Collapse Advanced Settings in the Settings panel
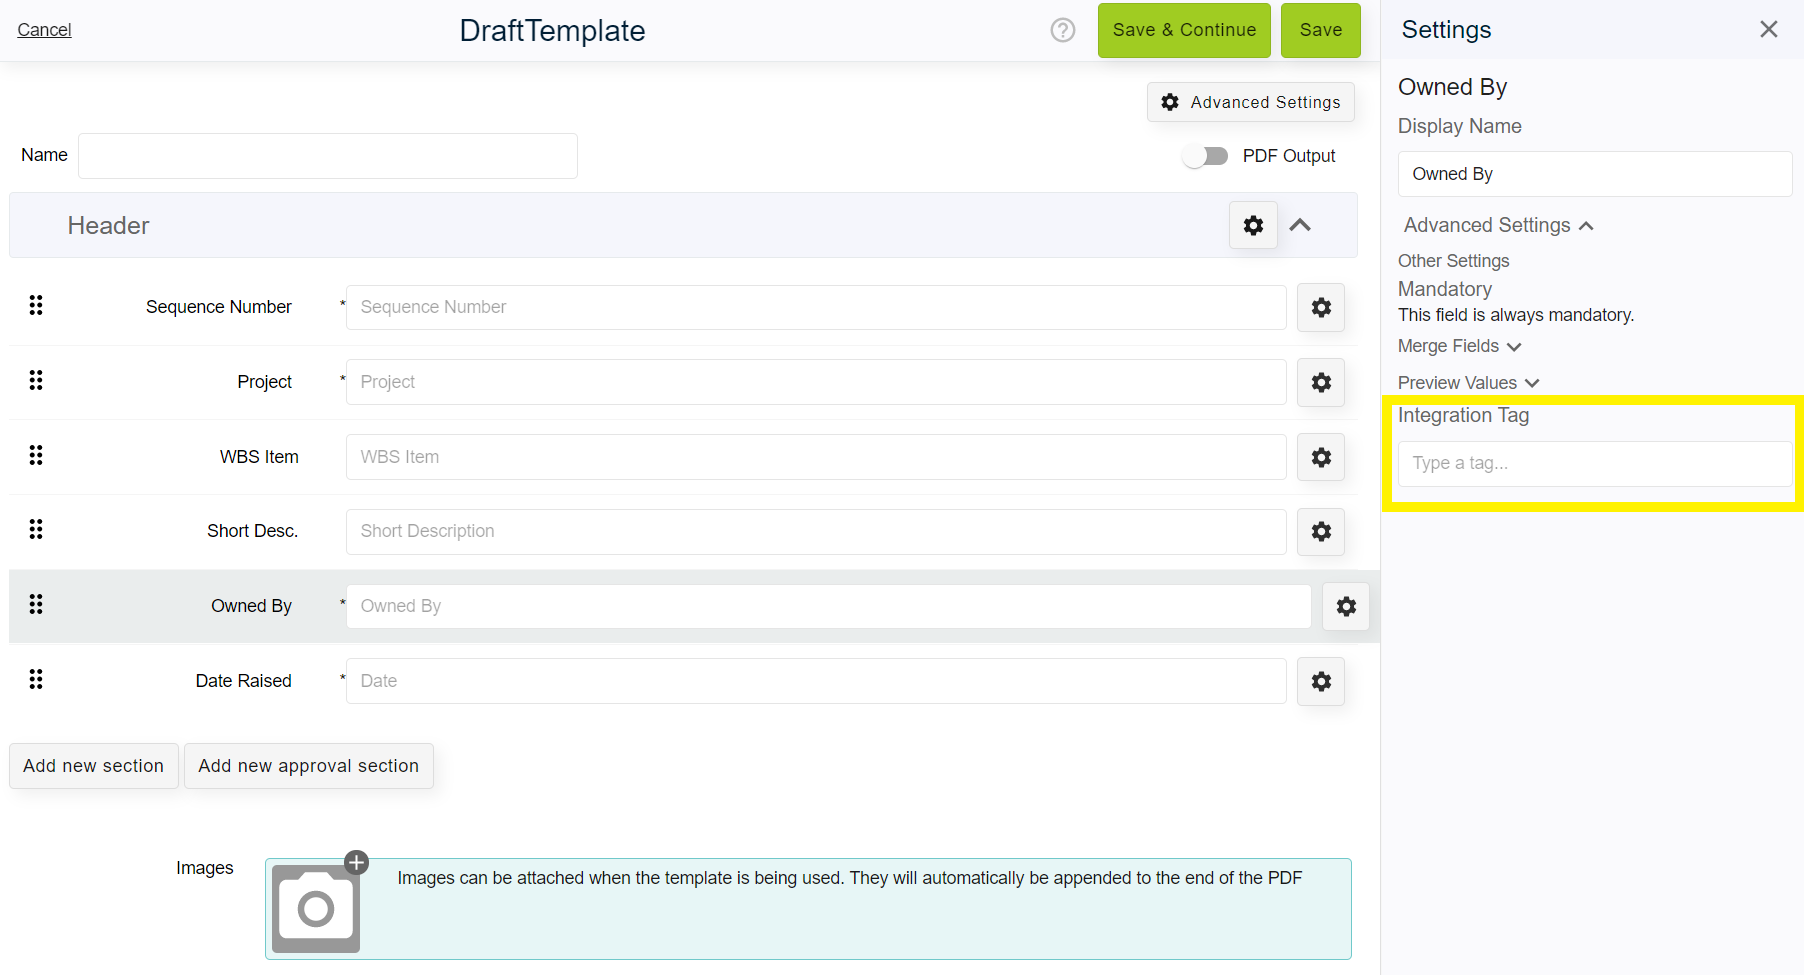Image resolution: width=1804 pixels, height=975 pixels. [1497, 225]
